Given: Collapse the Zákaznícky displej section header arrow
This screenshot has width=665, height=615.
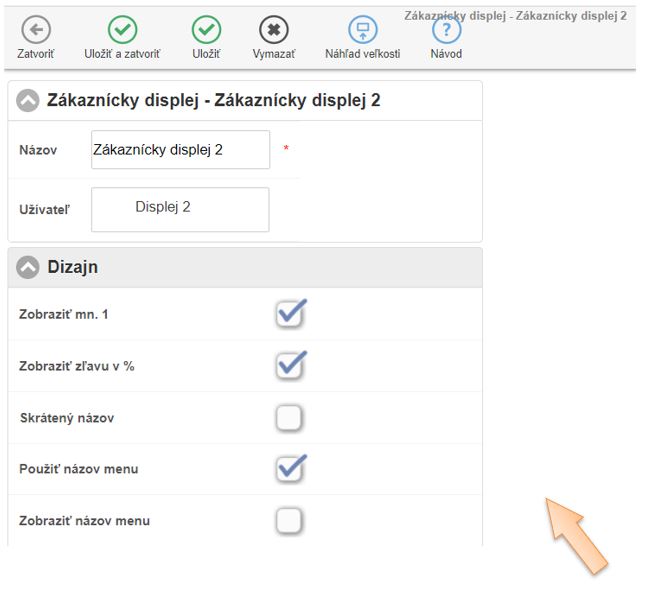Looking at the screenshot, I should (x=28, y=100).
